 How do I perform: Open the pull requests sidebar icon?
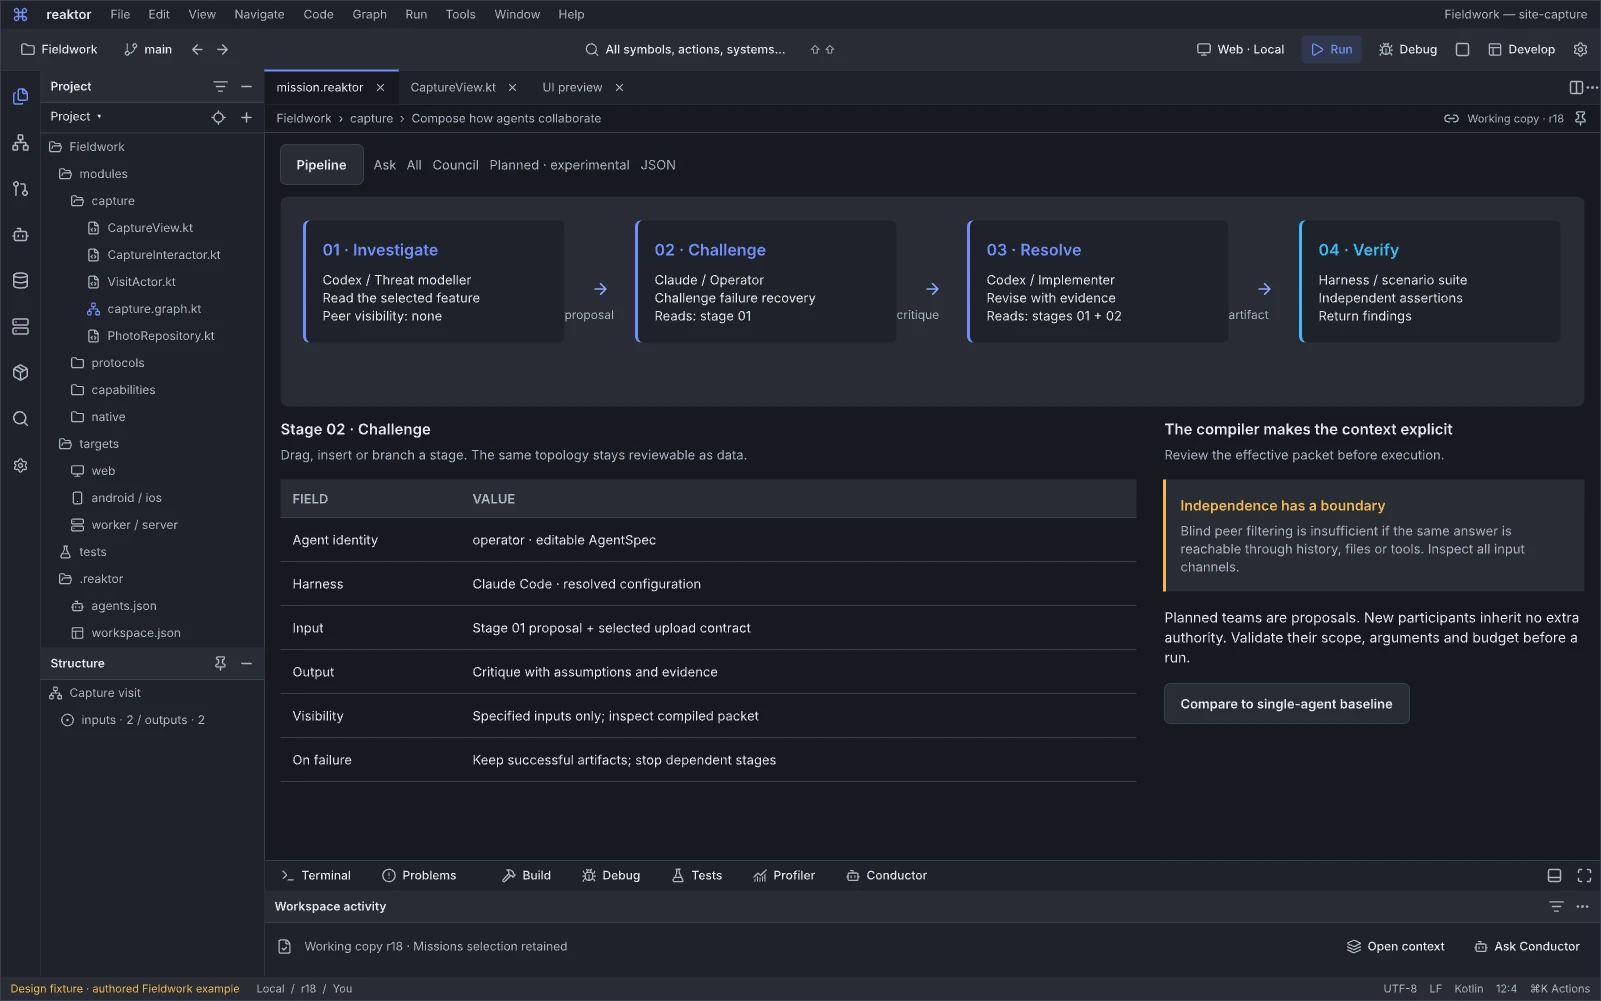click(x=20, y=189)
